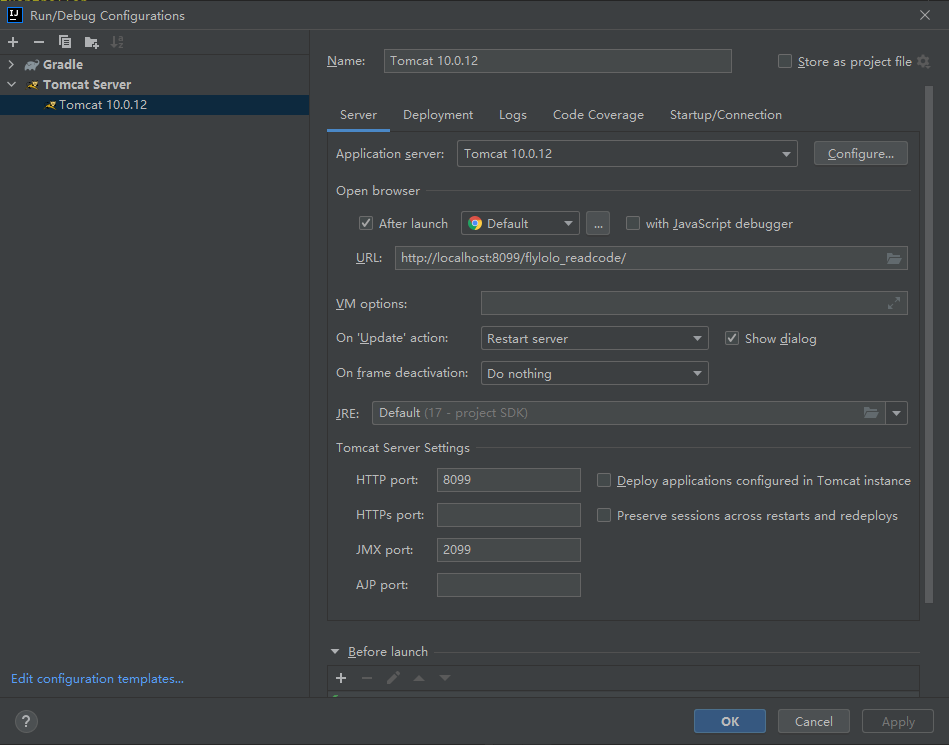Viewport: 949px width, 745px height.
Task: Remove the Before launch task
Action: coord(367,678)
